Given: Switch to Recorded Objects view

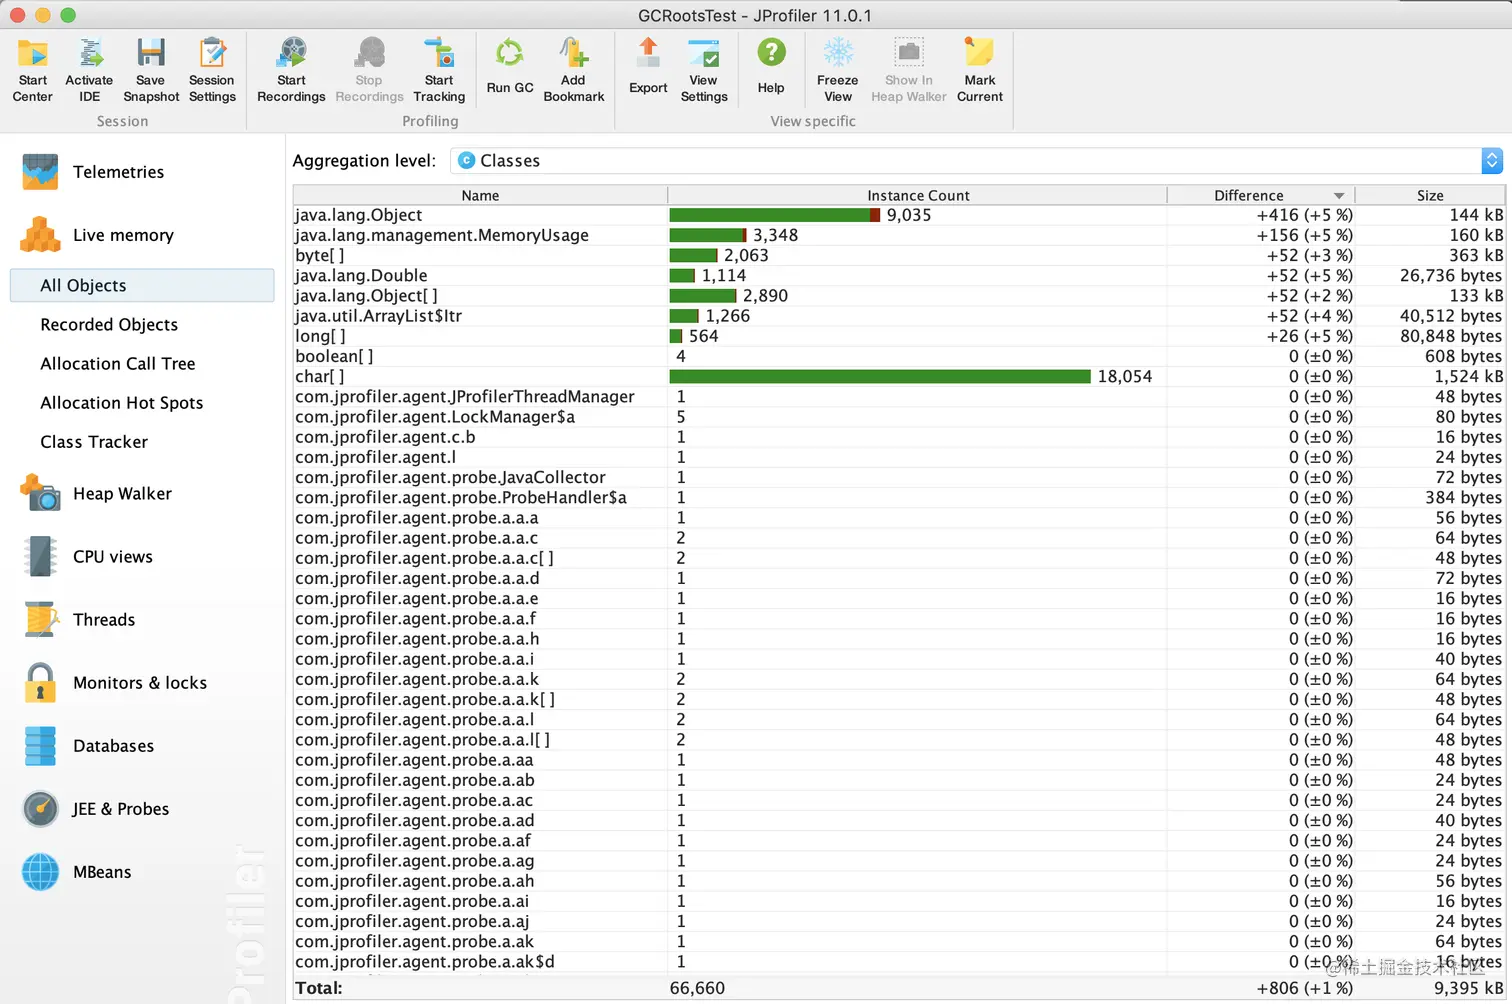Looking at the screenshot, I should pyautogui.click(x=109, y=325).
